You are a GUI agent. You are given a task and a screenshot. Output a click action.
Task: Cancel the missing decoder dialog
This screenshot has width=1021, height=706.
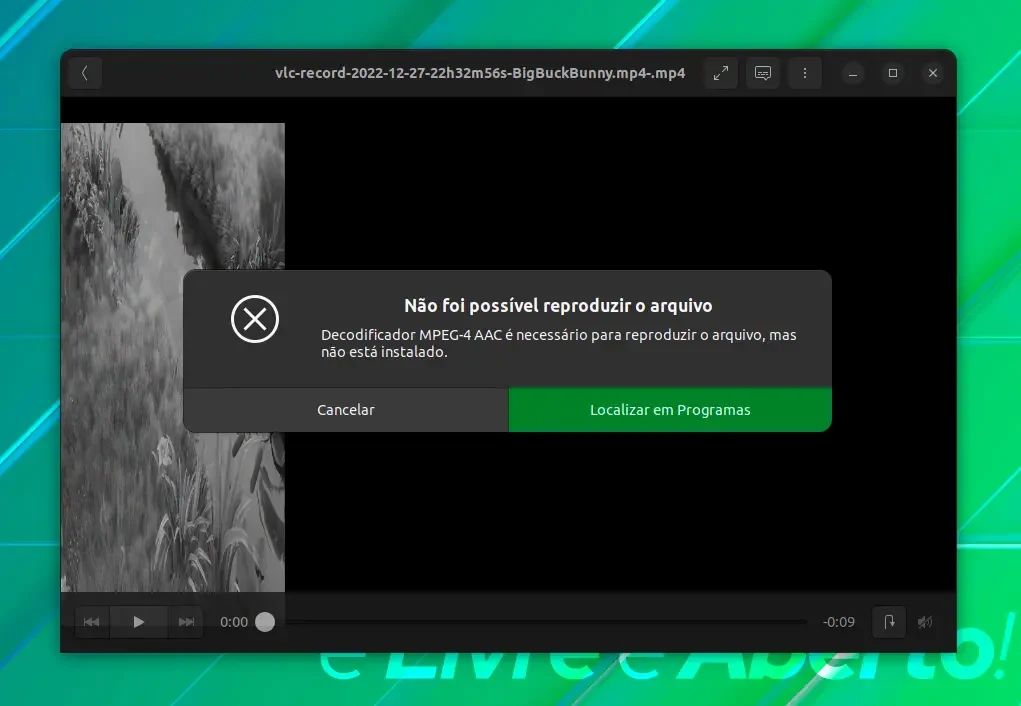point(346,410)
